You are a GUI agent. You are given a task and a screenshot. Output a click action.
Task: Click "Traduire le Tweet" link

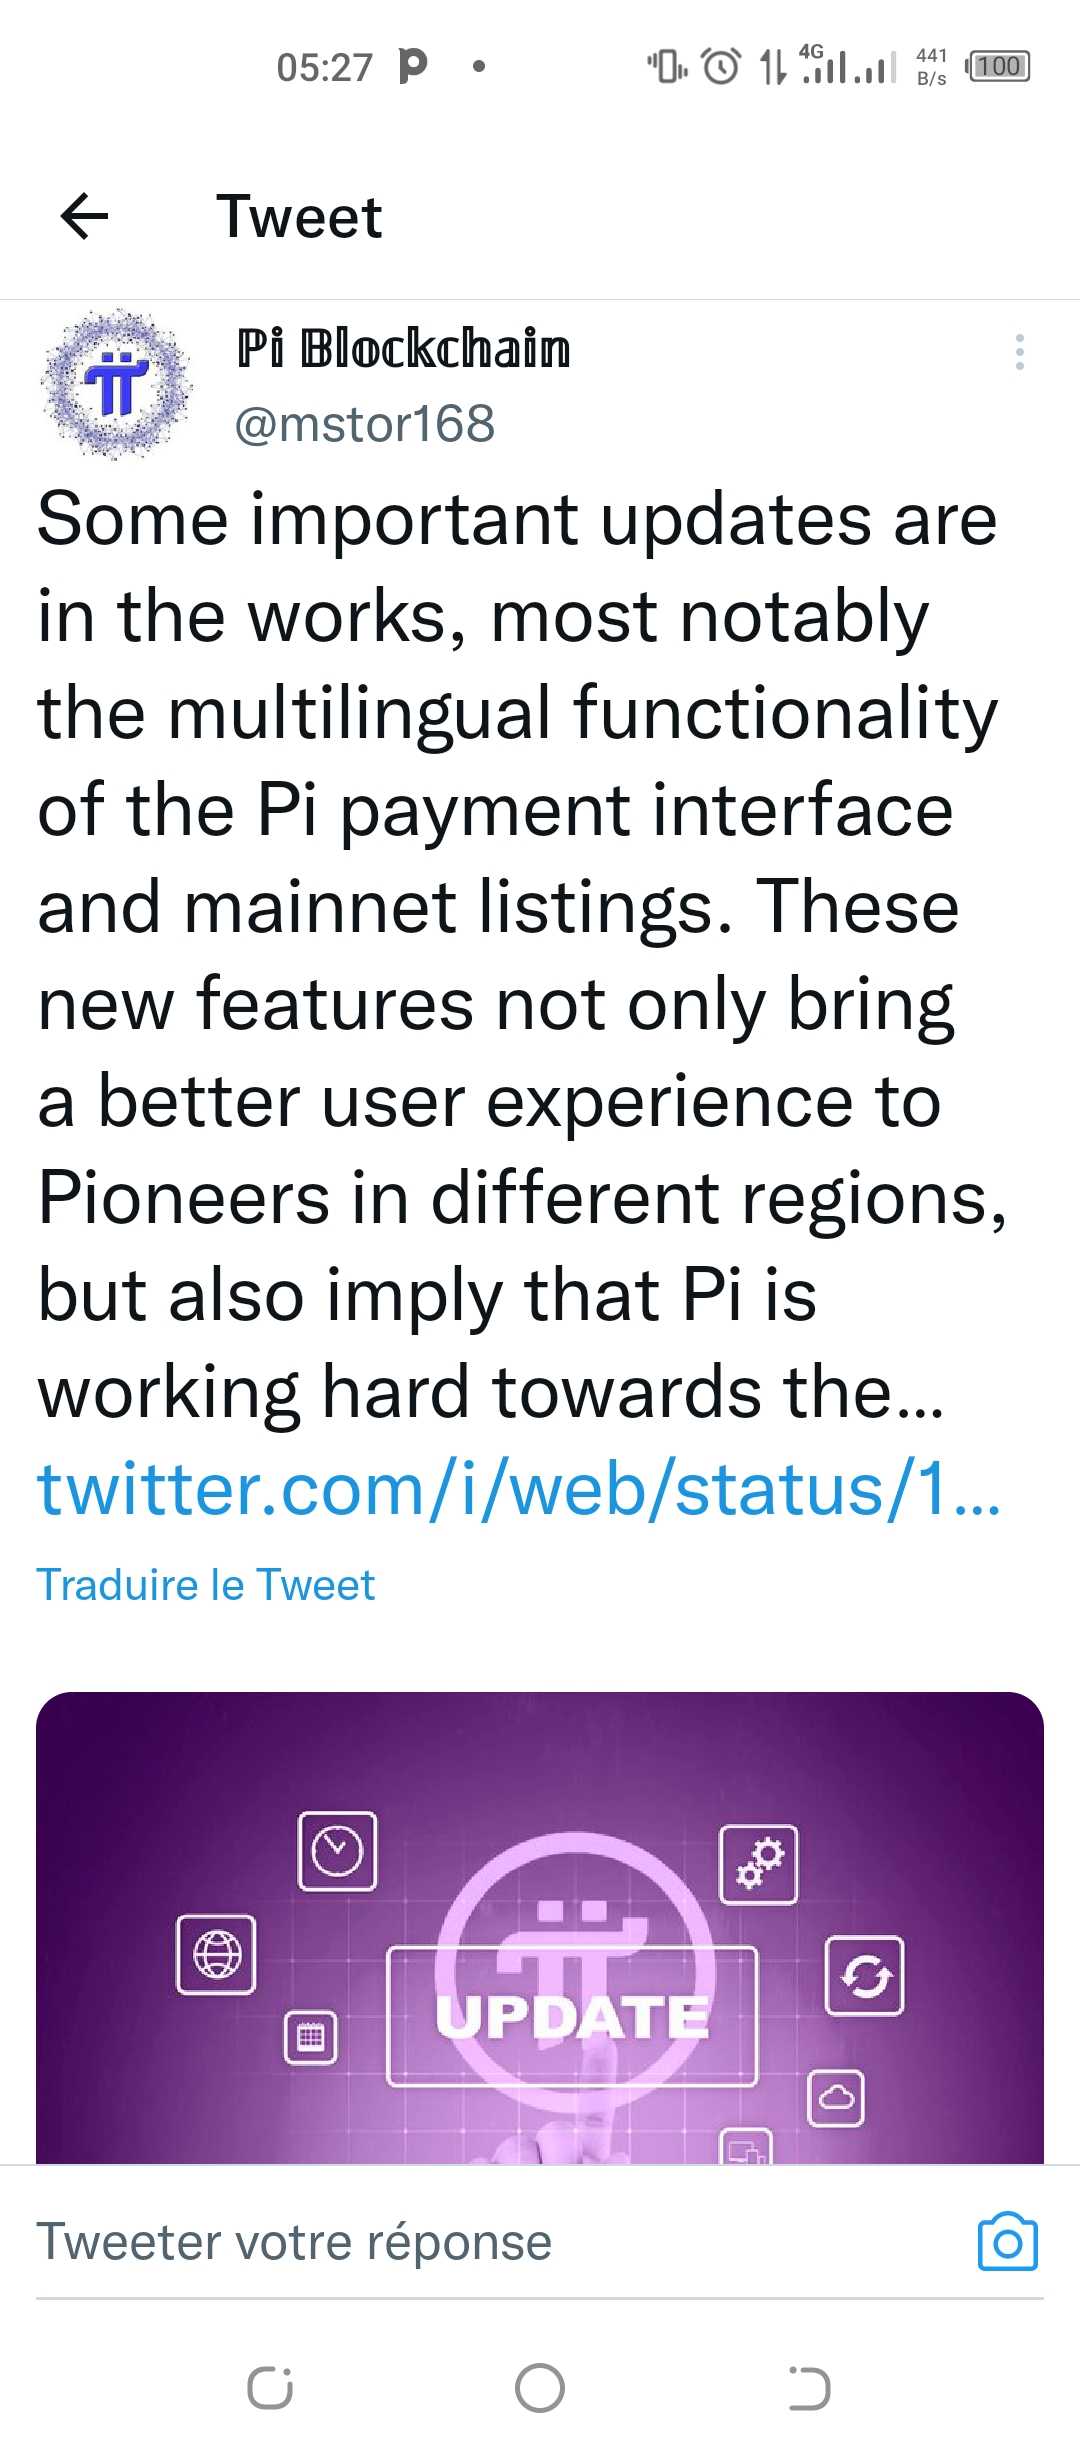pyautogui.click(x=206, y=1585)
